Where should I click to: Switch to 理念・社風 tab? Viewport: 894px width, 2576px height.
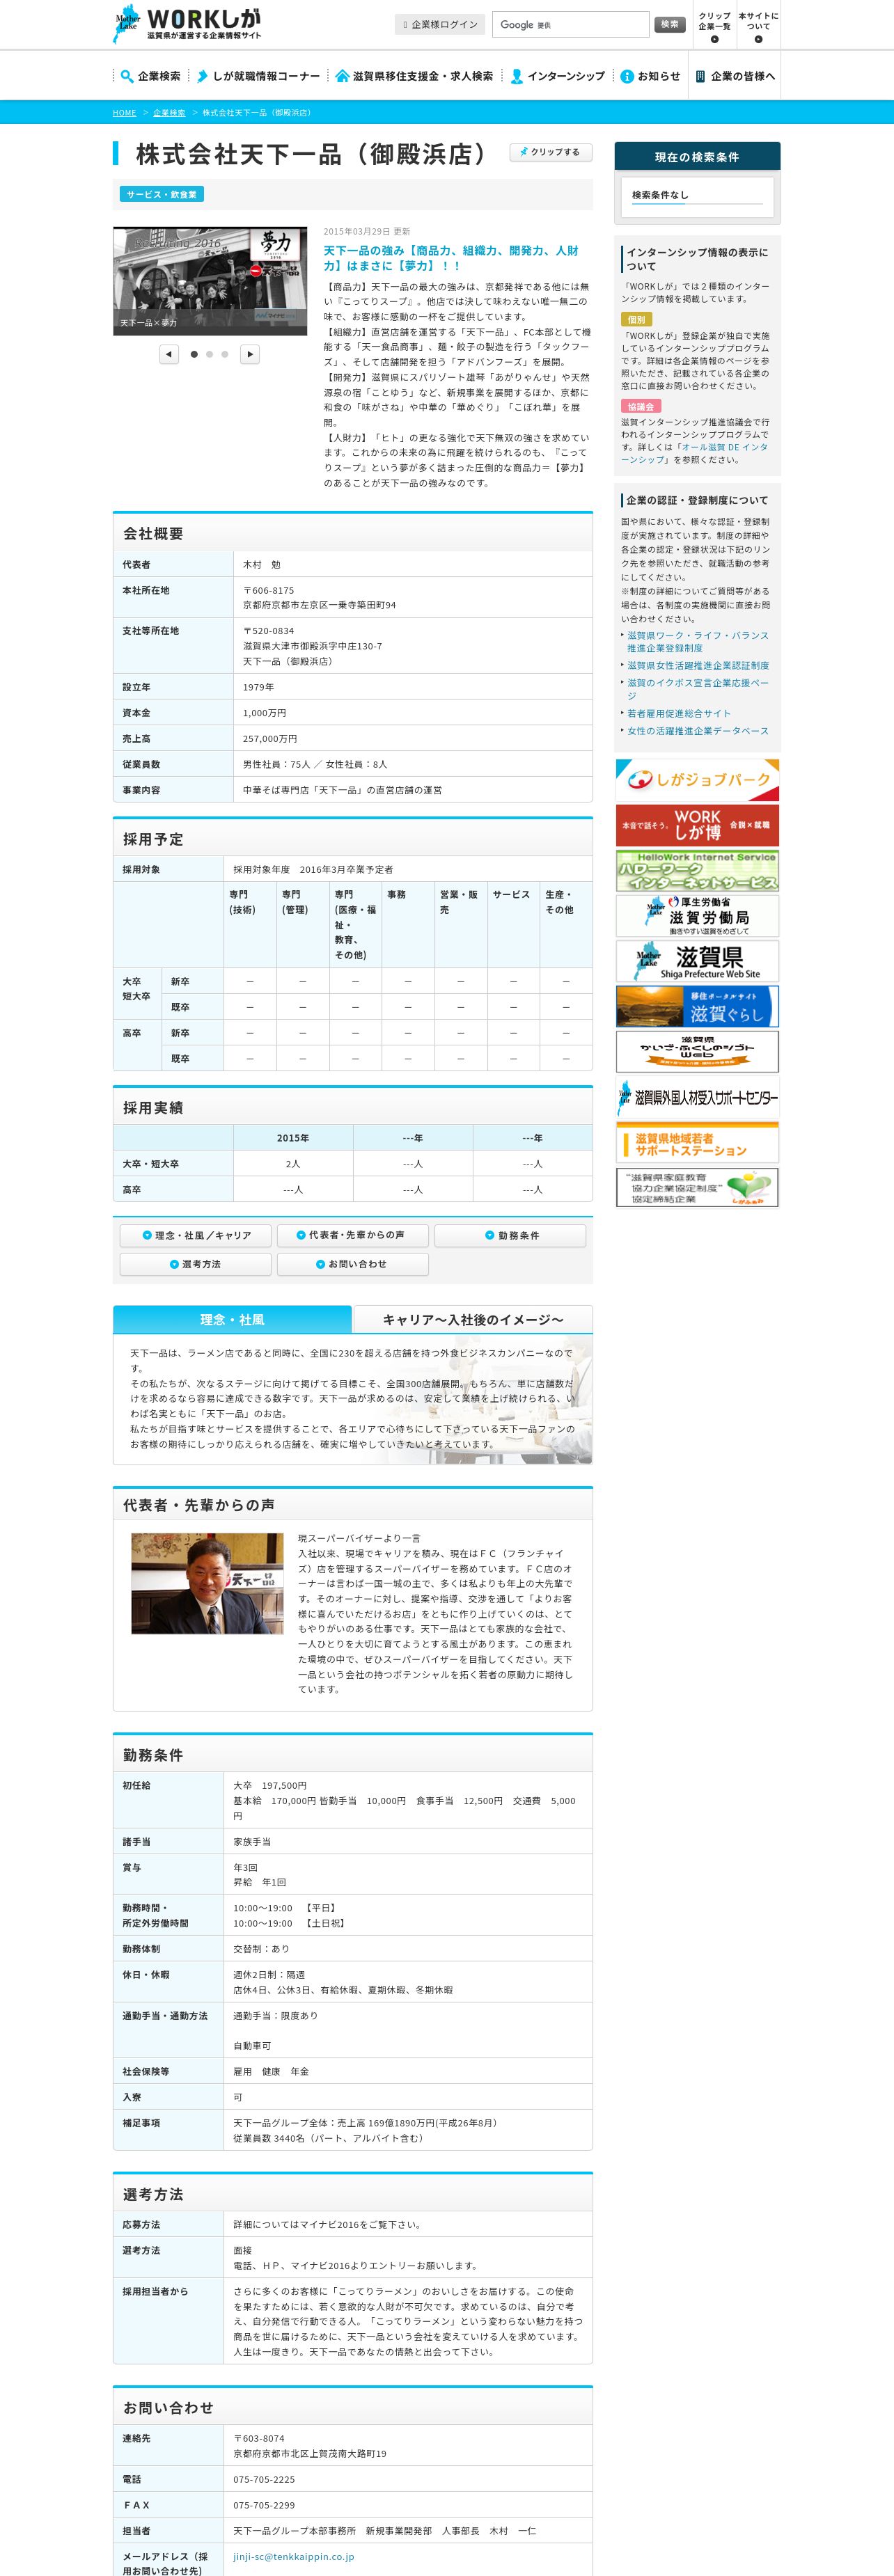[x=232, y=1319]
